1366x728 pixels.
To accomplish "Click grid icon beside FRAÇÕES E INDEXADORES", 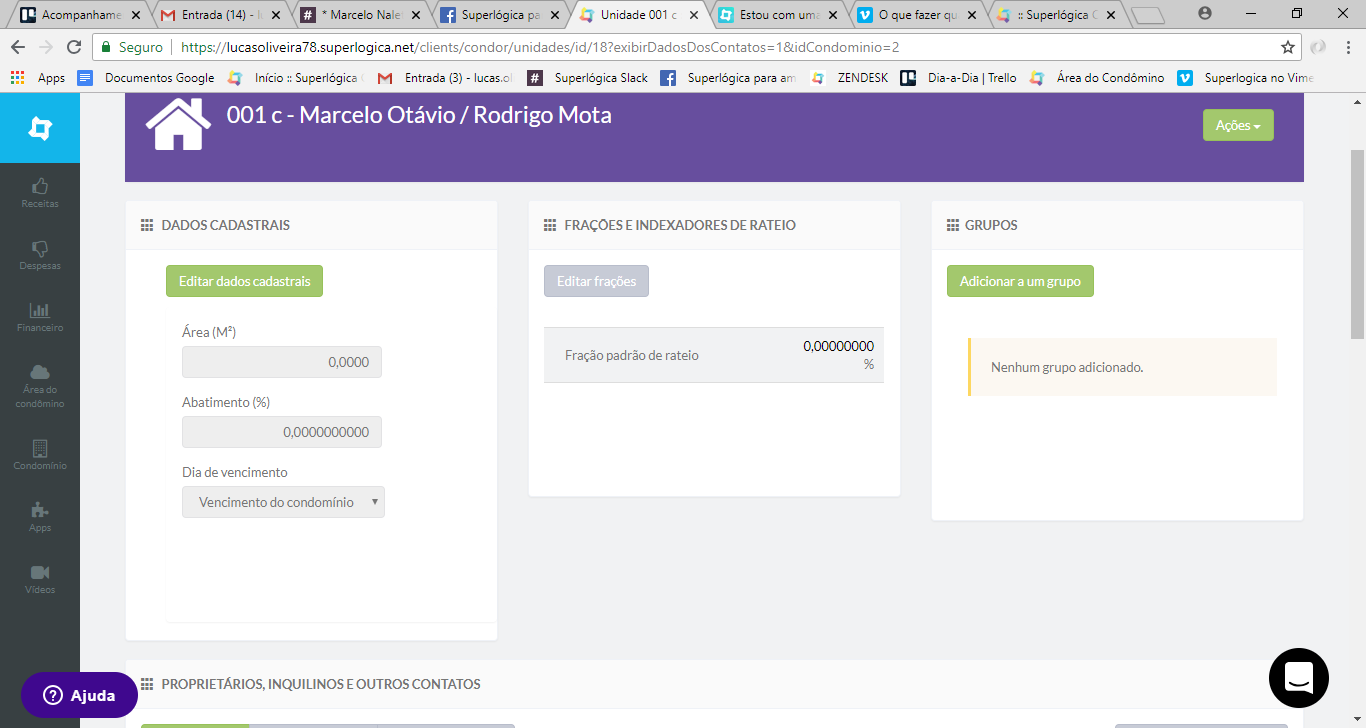I will point(550,225).
